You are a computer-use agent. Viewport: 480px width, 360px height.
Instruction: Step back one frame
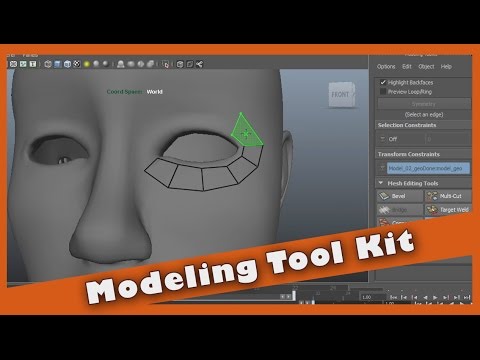click(404, 297)
